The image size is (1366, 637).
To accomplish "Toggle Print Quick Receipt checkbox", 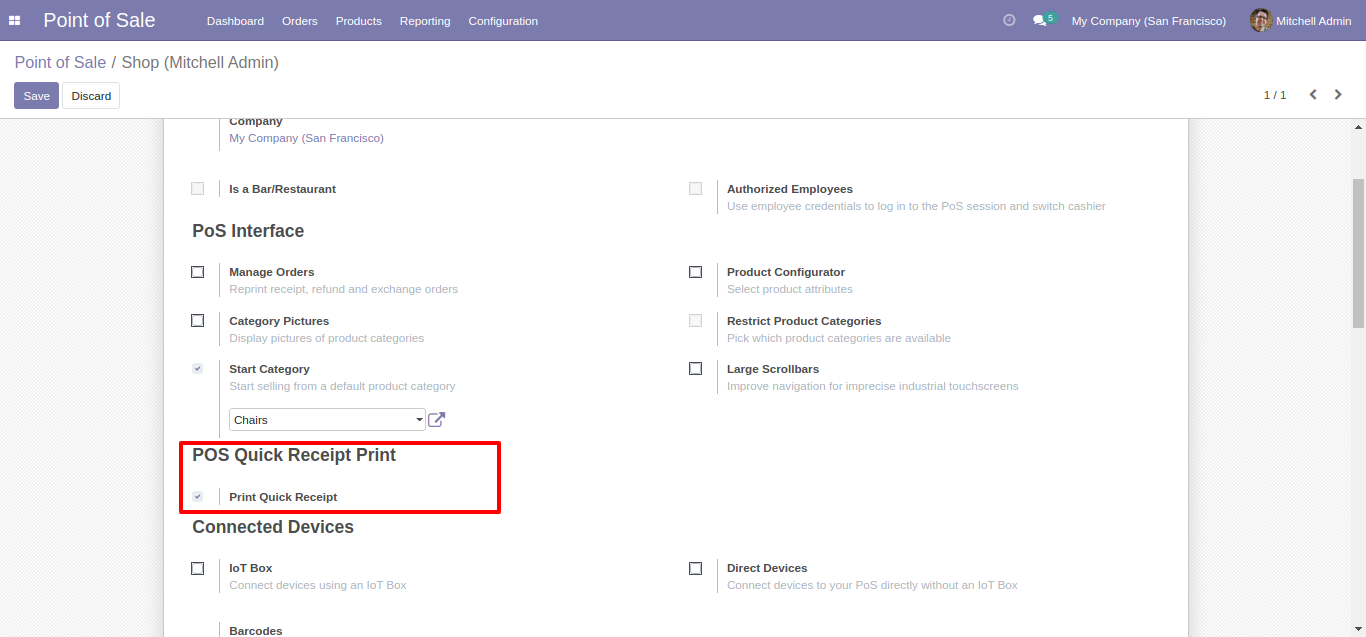I will click(x=198, y=497).
